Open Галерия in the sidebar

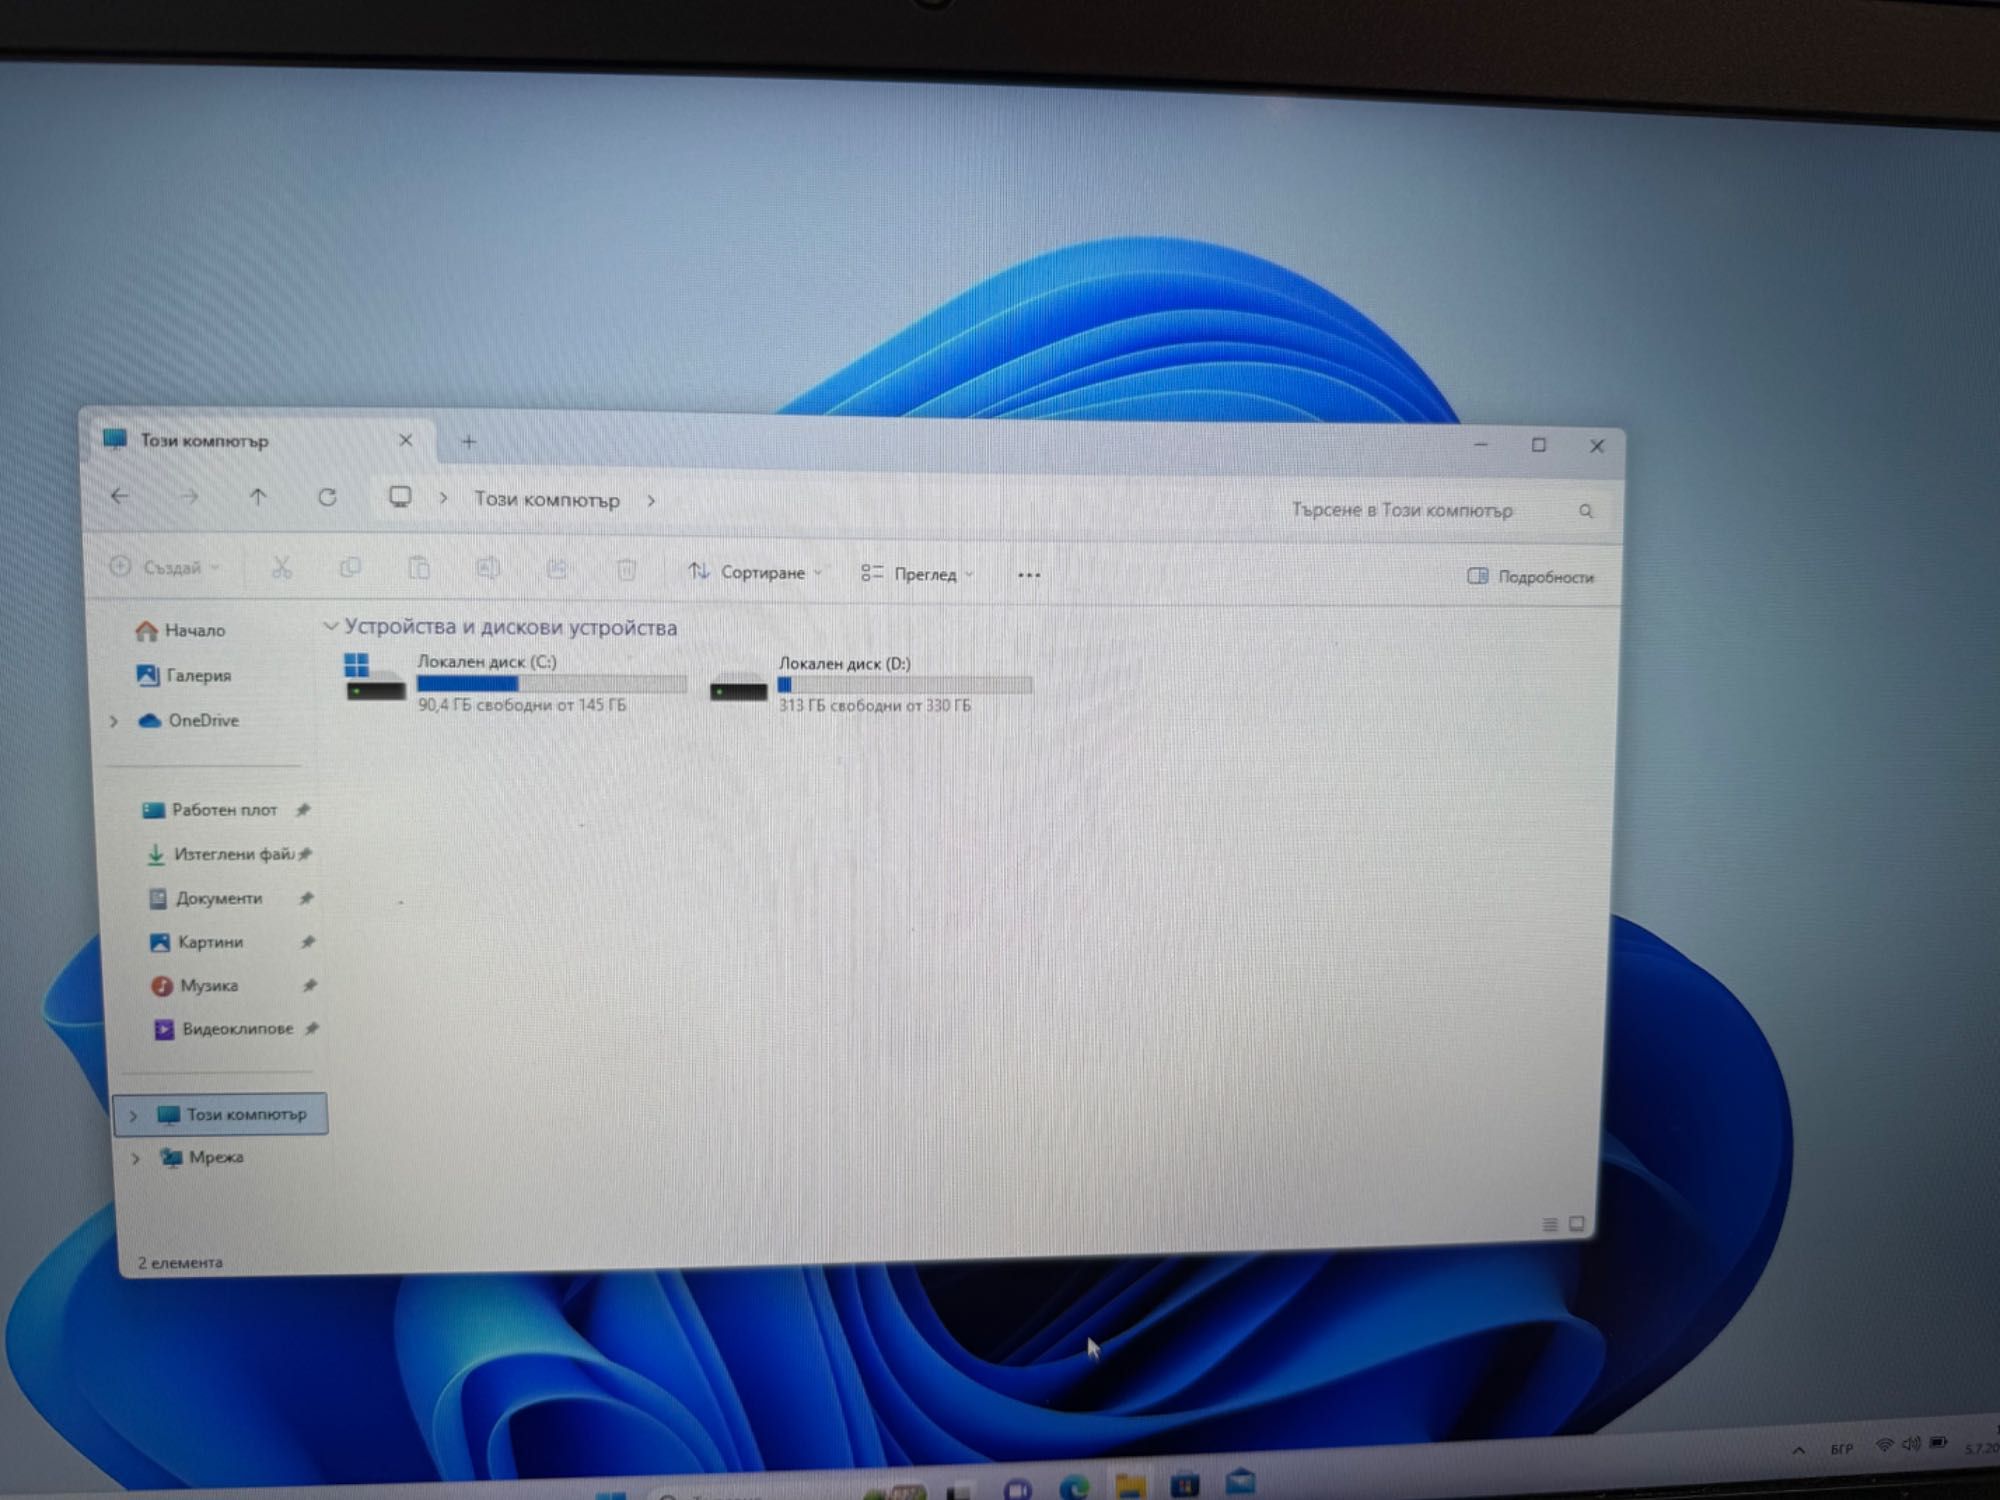point(184,675)
